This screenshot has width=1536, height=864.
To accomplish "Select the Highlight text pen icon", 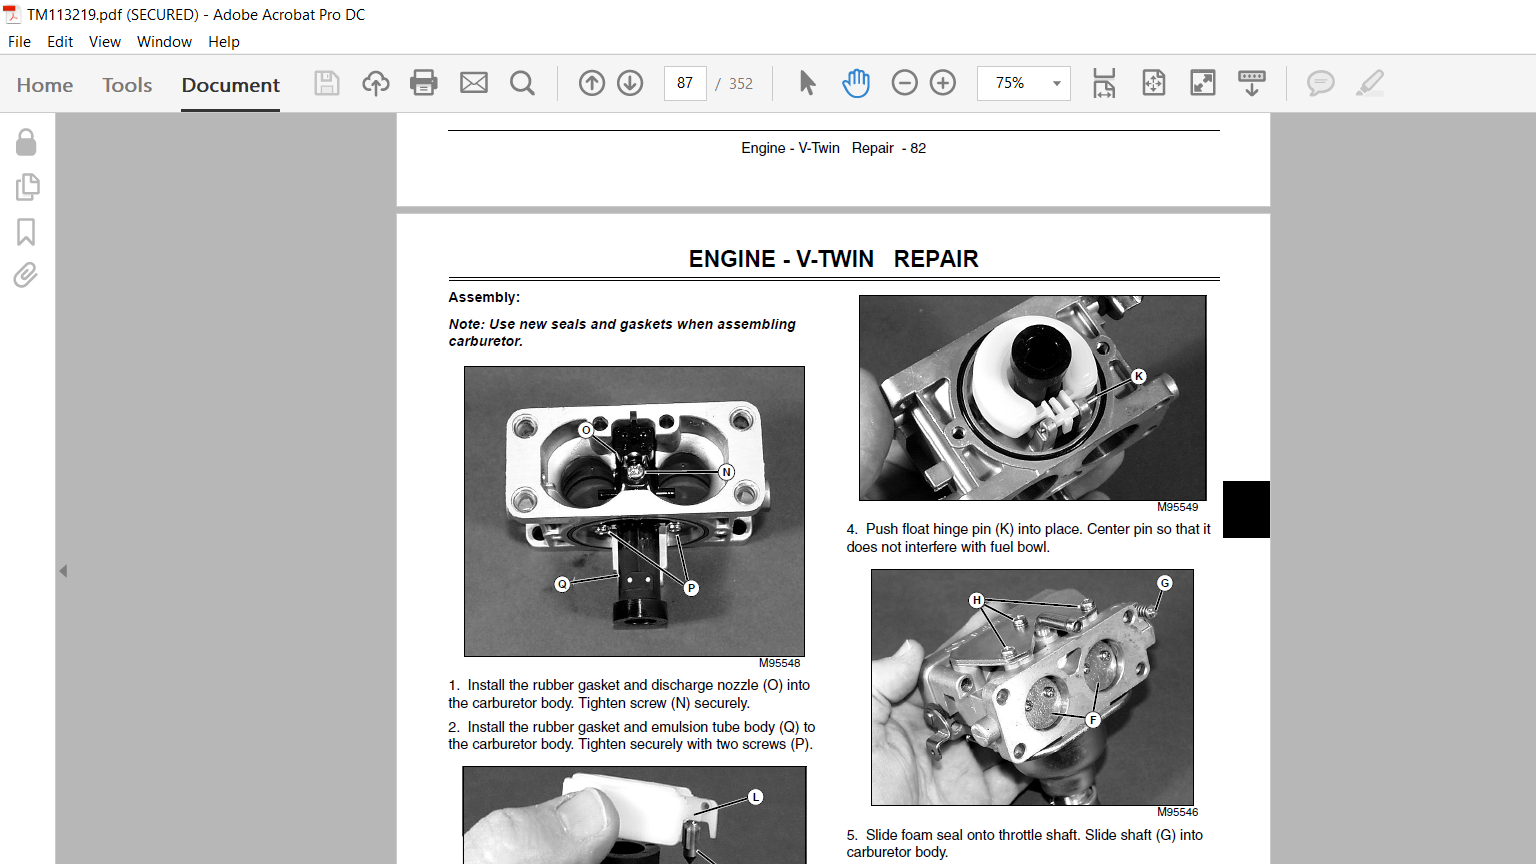I will pos(1370,83).
